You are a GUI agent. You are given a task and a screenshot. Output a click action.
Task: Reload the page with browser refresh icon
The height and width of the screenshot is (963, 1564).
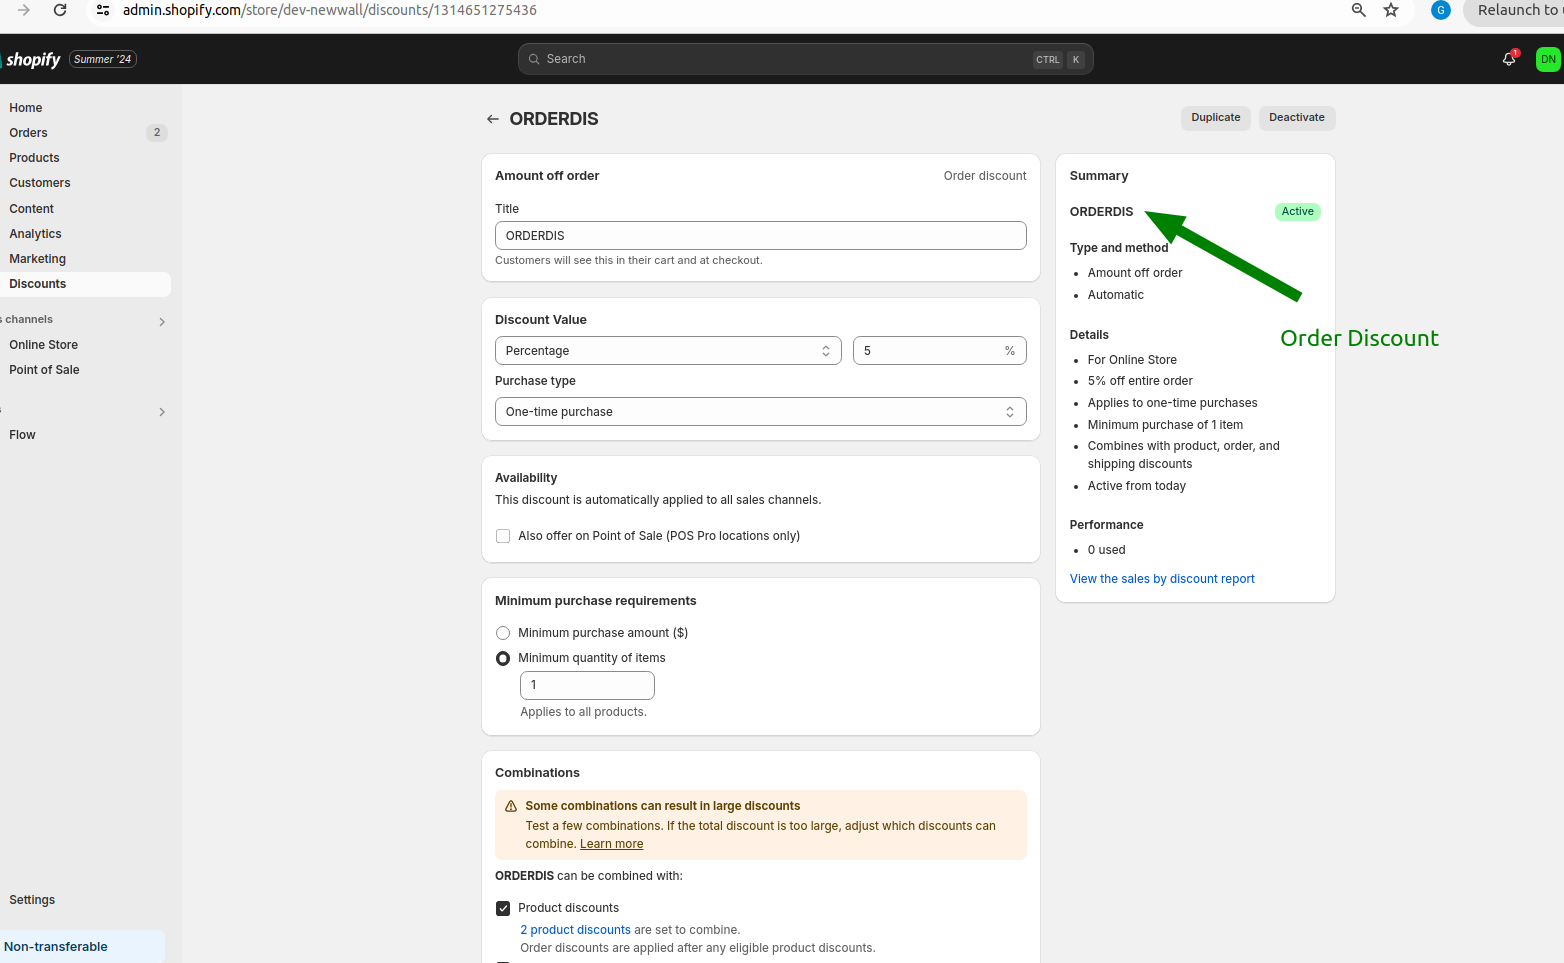[60, 10]
